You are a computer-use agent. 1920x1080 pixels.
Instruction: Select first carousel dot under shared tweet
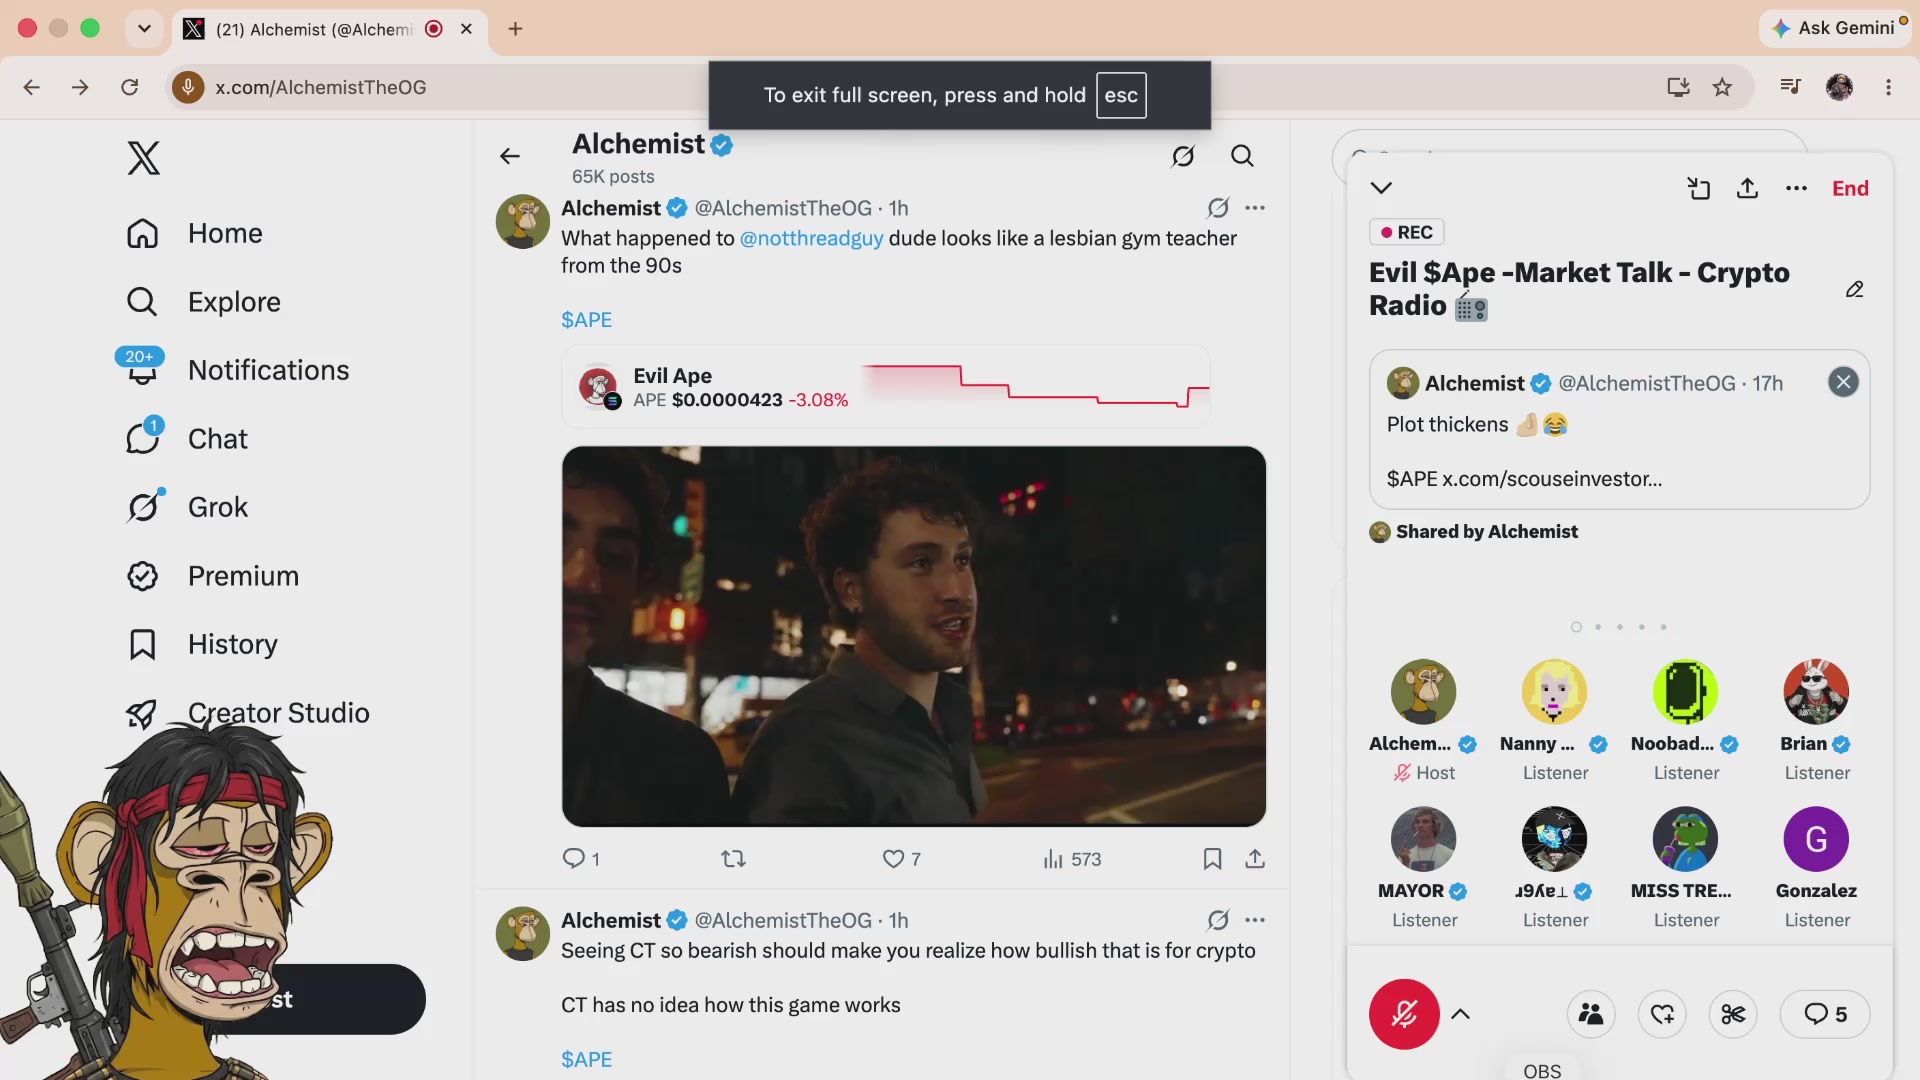click(x=1576, y=627)
